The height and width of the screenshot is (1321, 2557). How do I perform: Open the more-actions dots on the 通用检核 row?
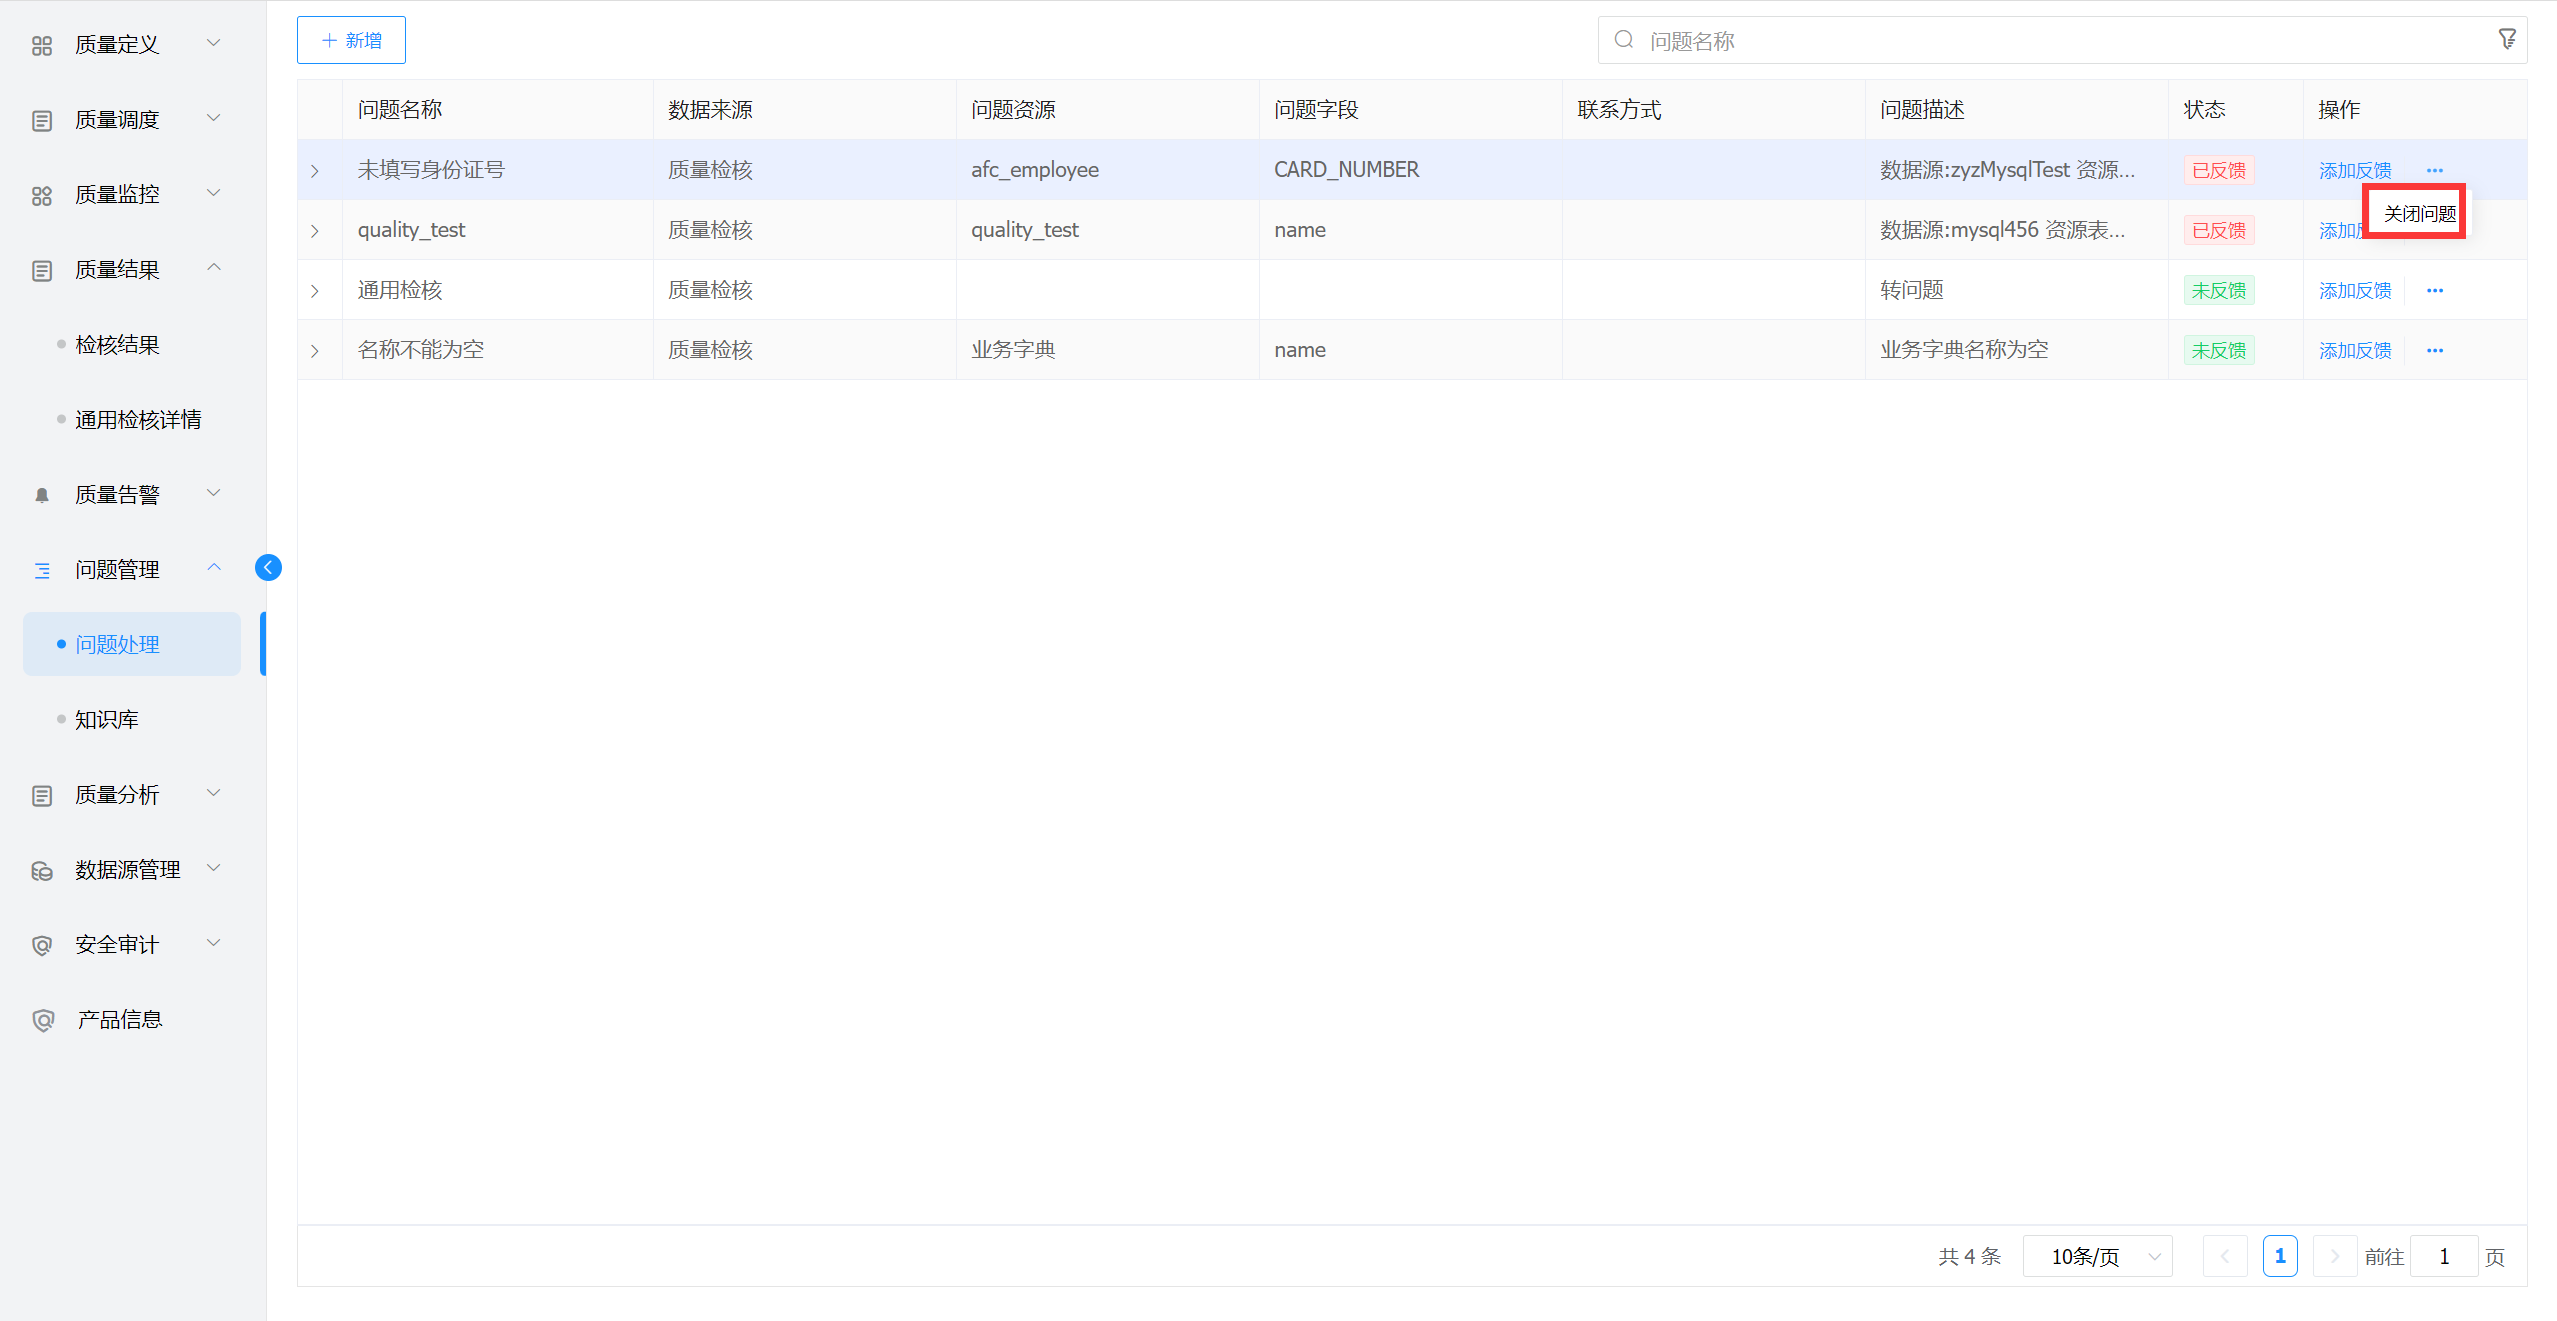(2434, 291)
